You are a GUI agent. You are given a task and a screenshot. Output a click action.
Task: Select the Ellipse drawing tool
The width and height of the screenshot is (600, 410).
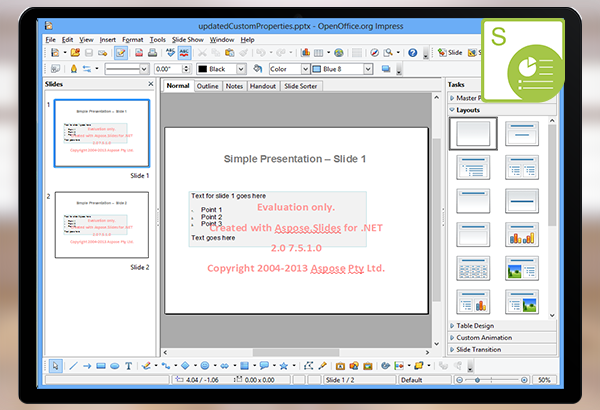pyautogui.click(x=114, y=366)
